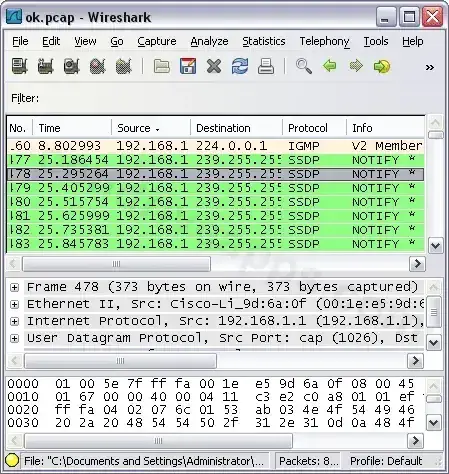Image resolution: width=449 pixels, height=474 pixels.
Task: Select the IGMP packet at 8.802993
Action: (216, 146)
